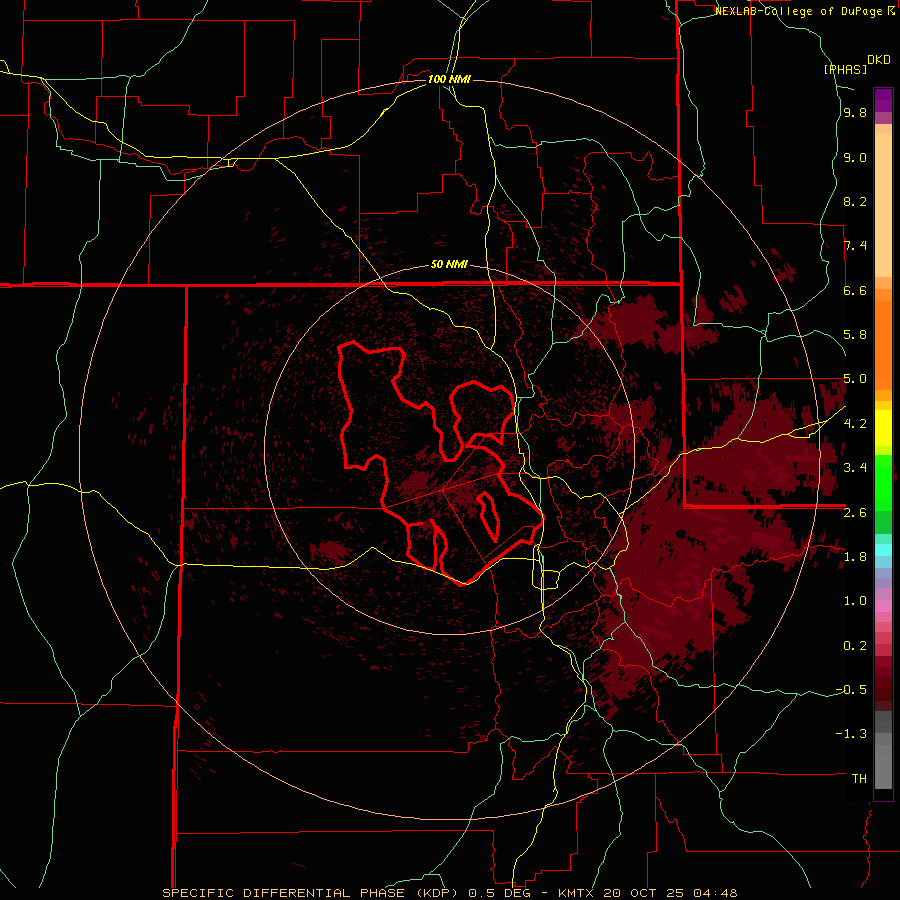Select the bright green color bar segment

pyautogui.click(x=883, y=482)
